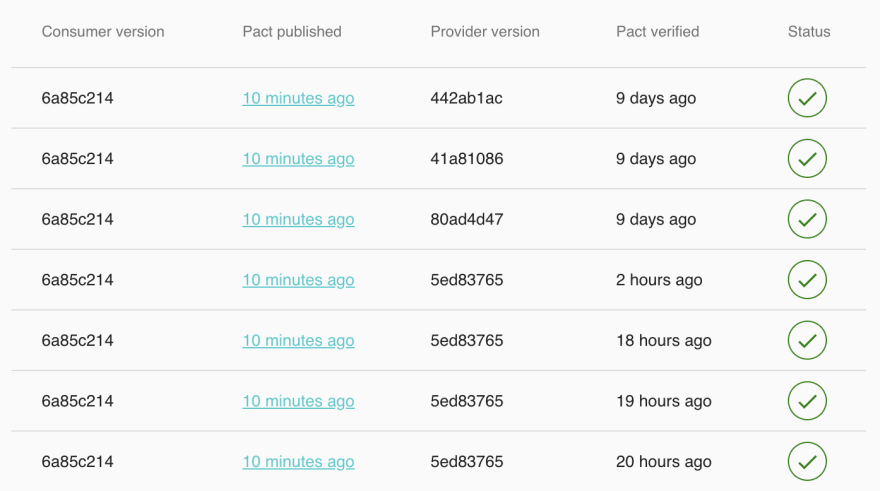
Task: Click pact published link verified 18 hours ago
Action: pyautogui.click(x=298, y=341)
